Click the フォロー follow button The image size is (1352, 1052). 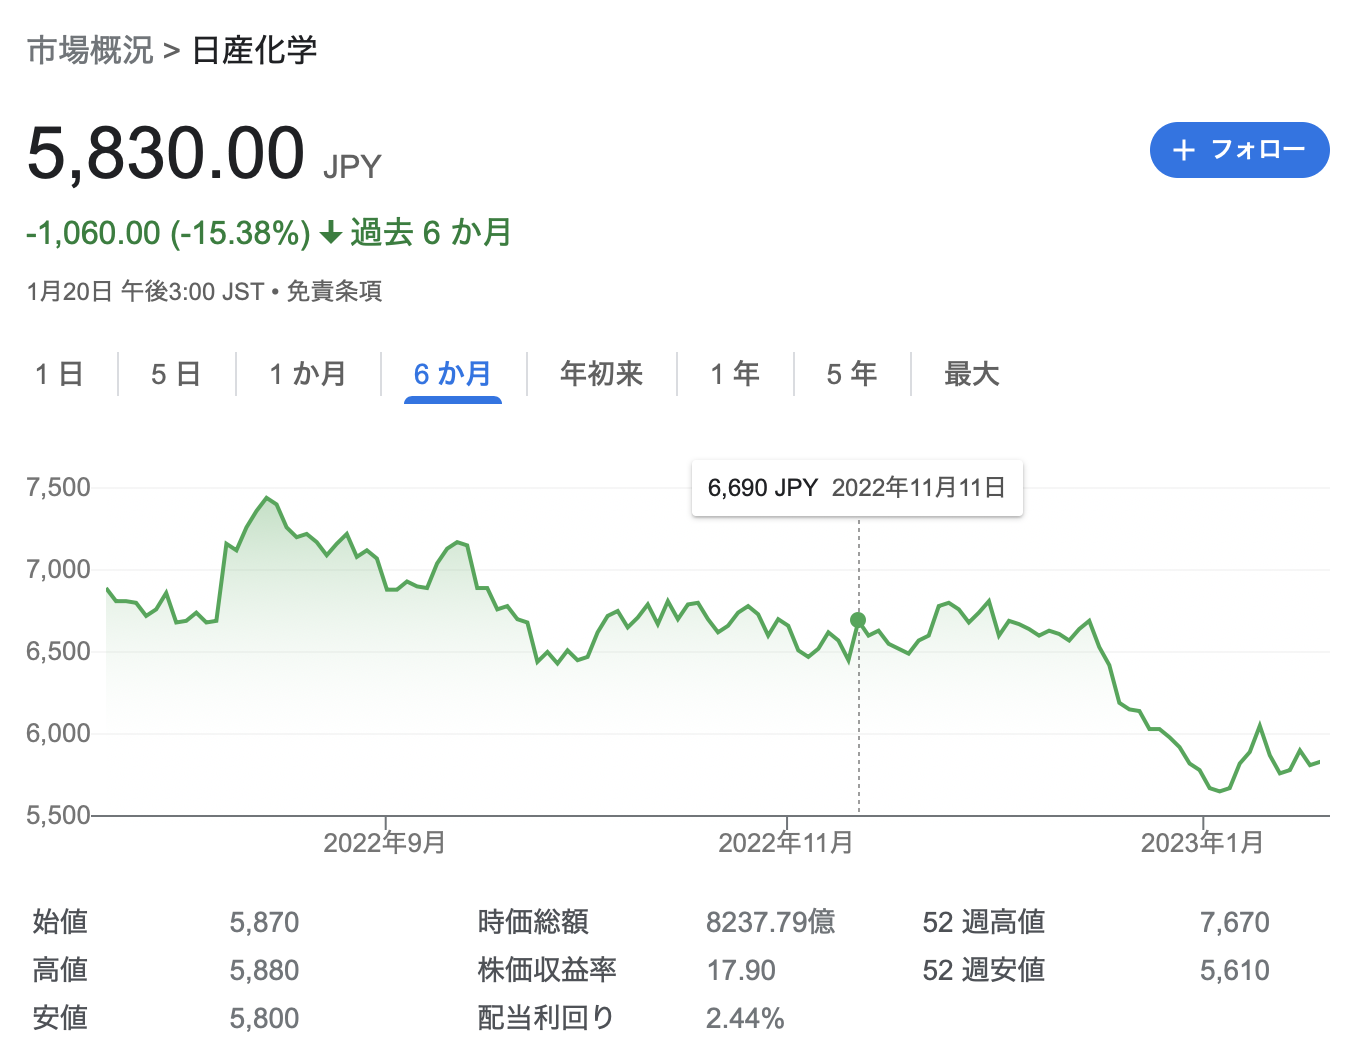[1239, 150]
